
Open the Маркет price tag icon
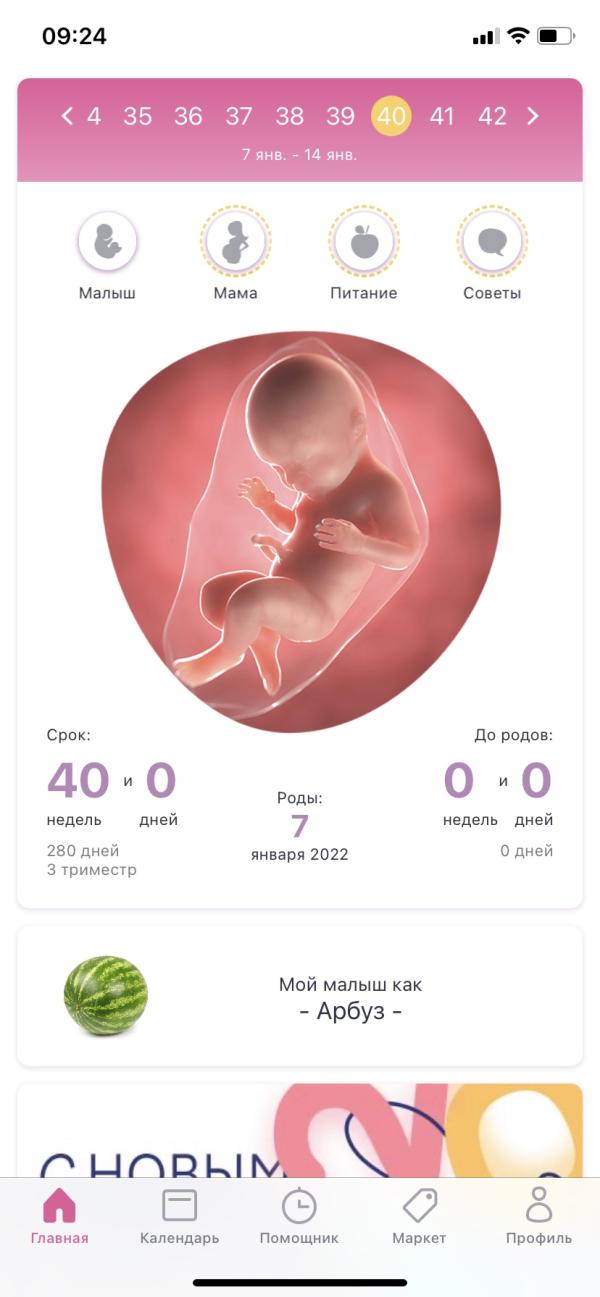(419, 1216)
